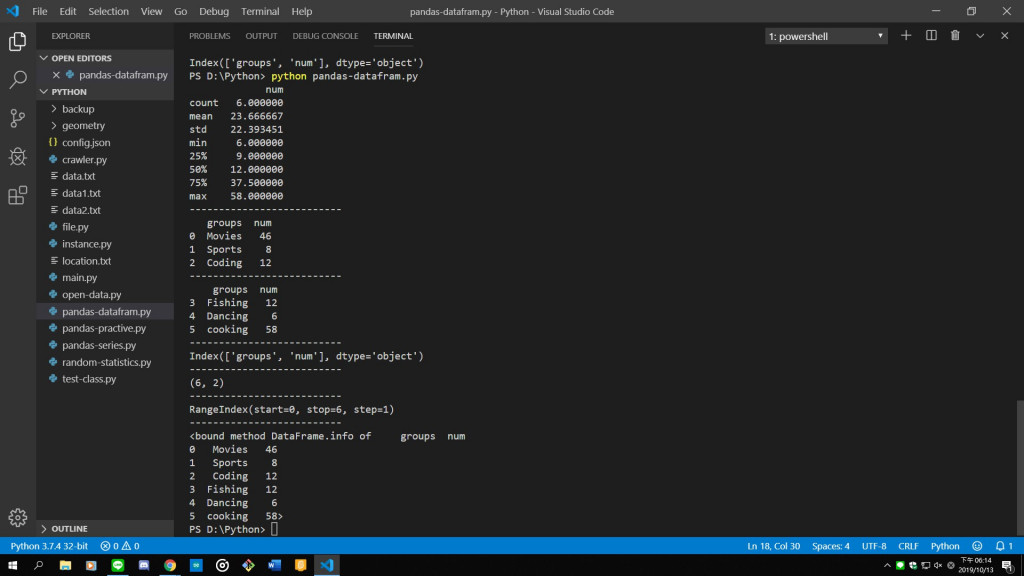
Task: Change language mode via Python
Action: 945,546
